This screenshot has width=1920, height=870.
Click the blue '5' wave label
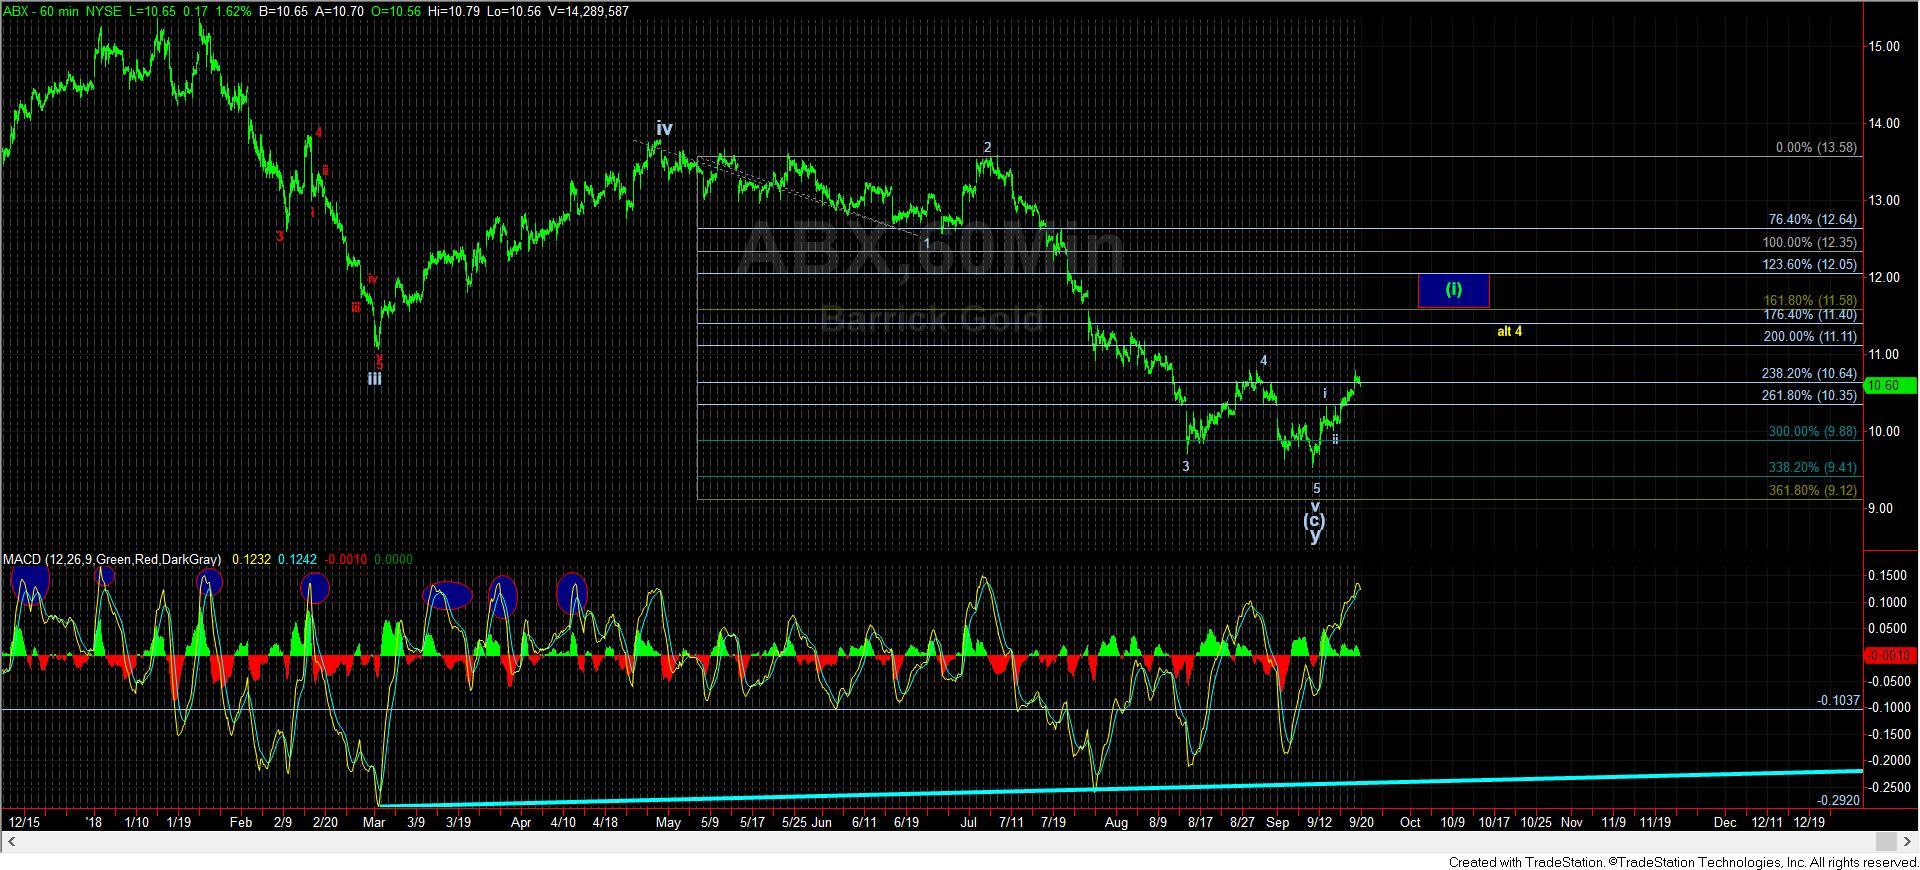click(x=1316, y=488)
